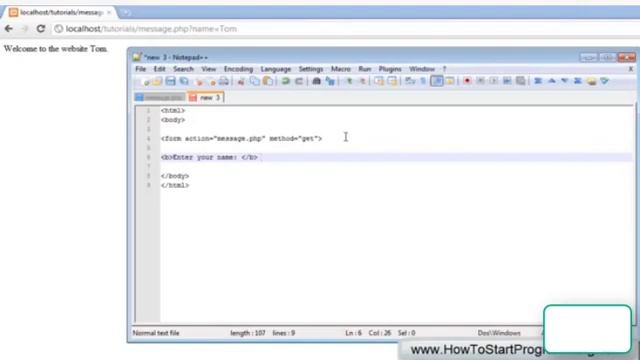640x360 pixels.
Task: Click the Stop Recording macro icon
Action: (x=480, y=81)
